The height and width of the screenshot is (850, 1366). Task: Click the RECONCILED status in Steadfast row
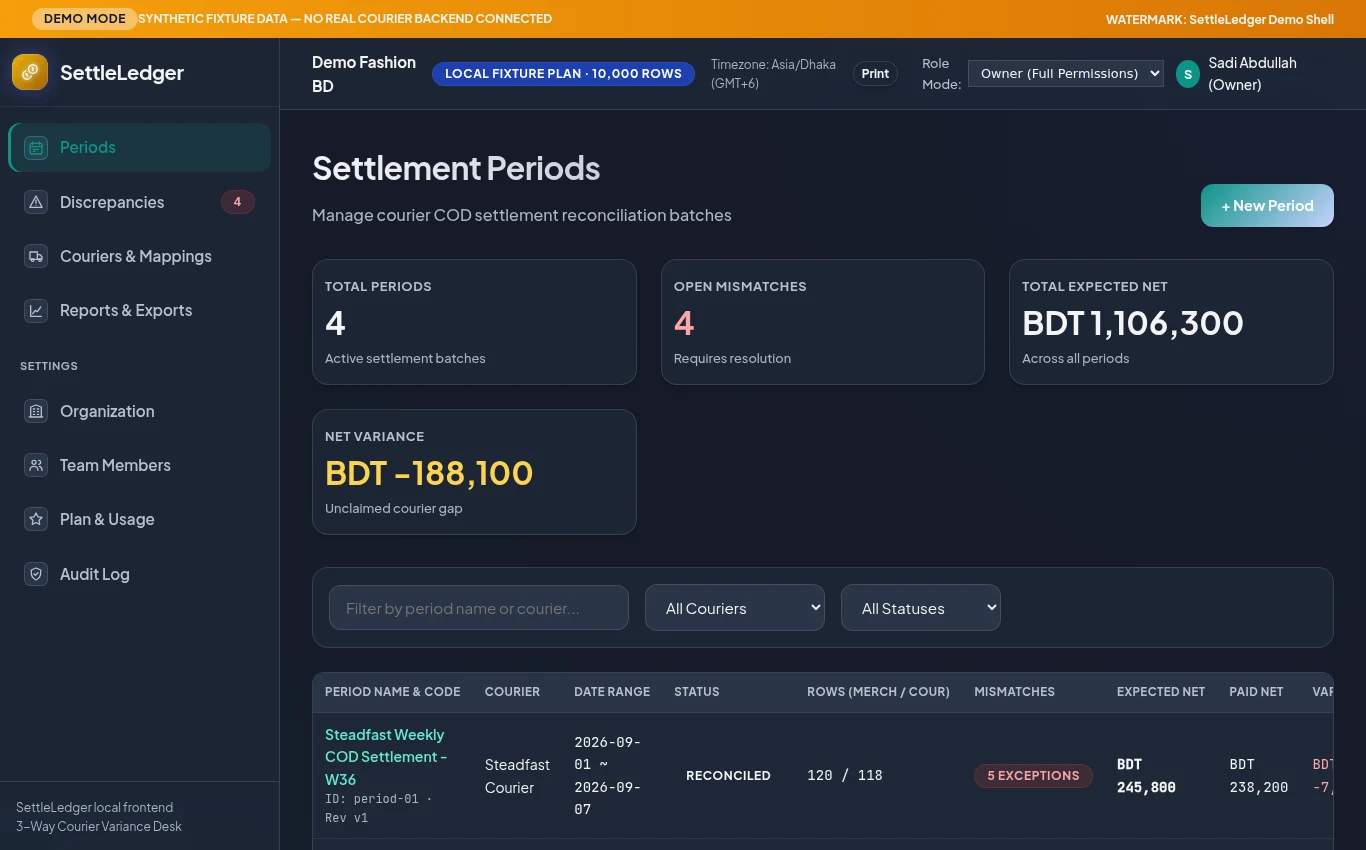point(728,776)
